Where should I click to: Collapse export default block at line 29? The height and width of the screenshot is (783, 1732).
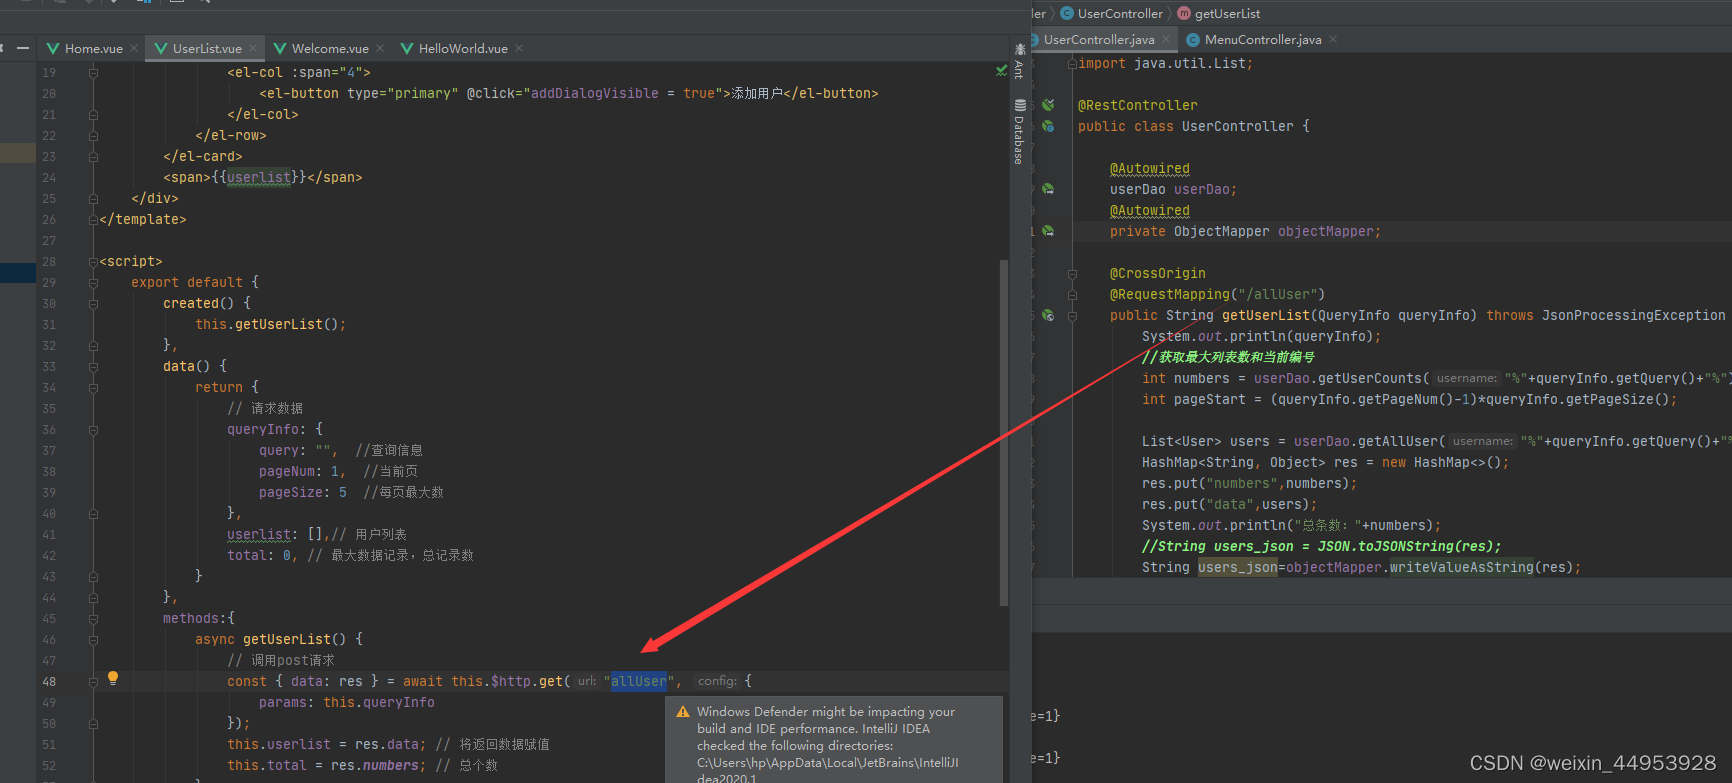pos(93,283)
